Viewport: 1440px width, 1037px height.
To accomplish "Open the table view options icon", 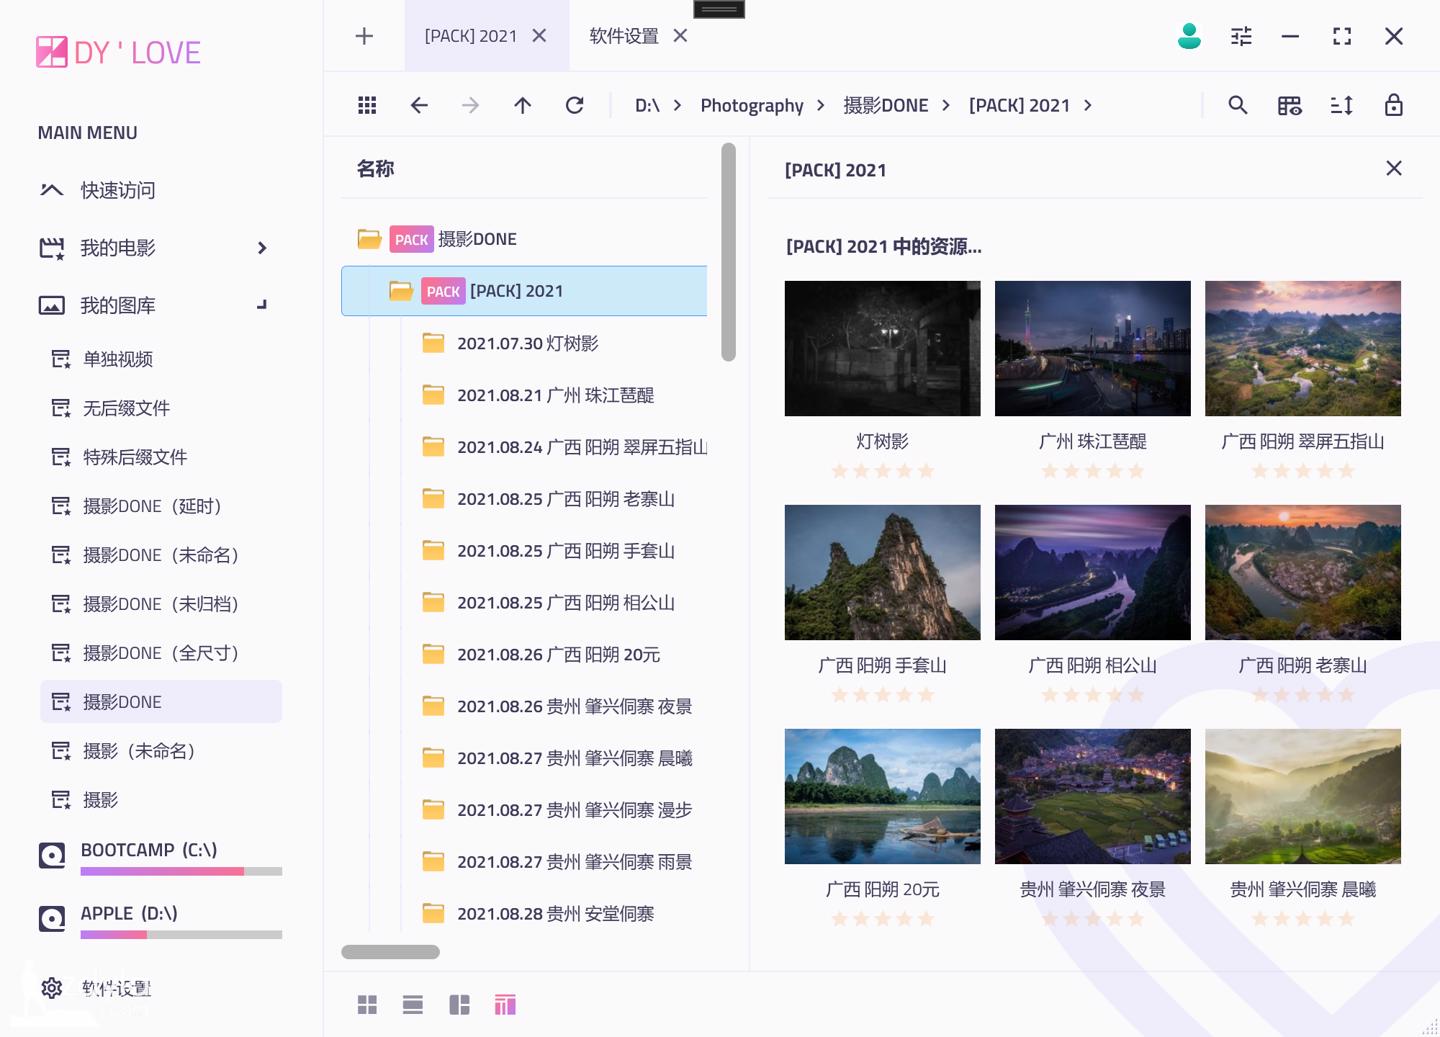I will [x=1290, y=105].
